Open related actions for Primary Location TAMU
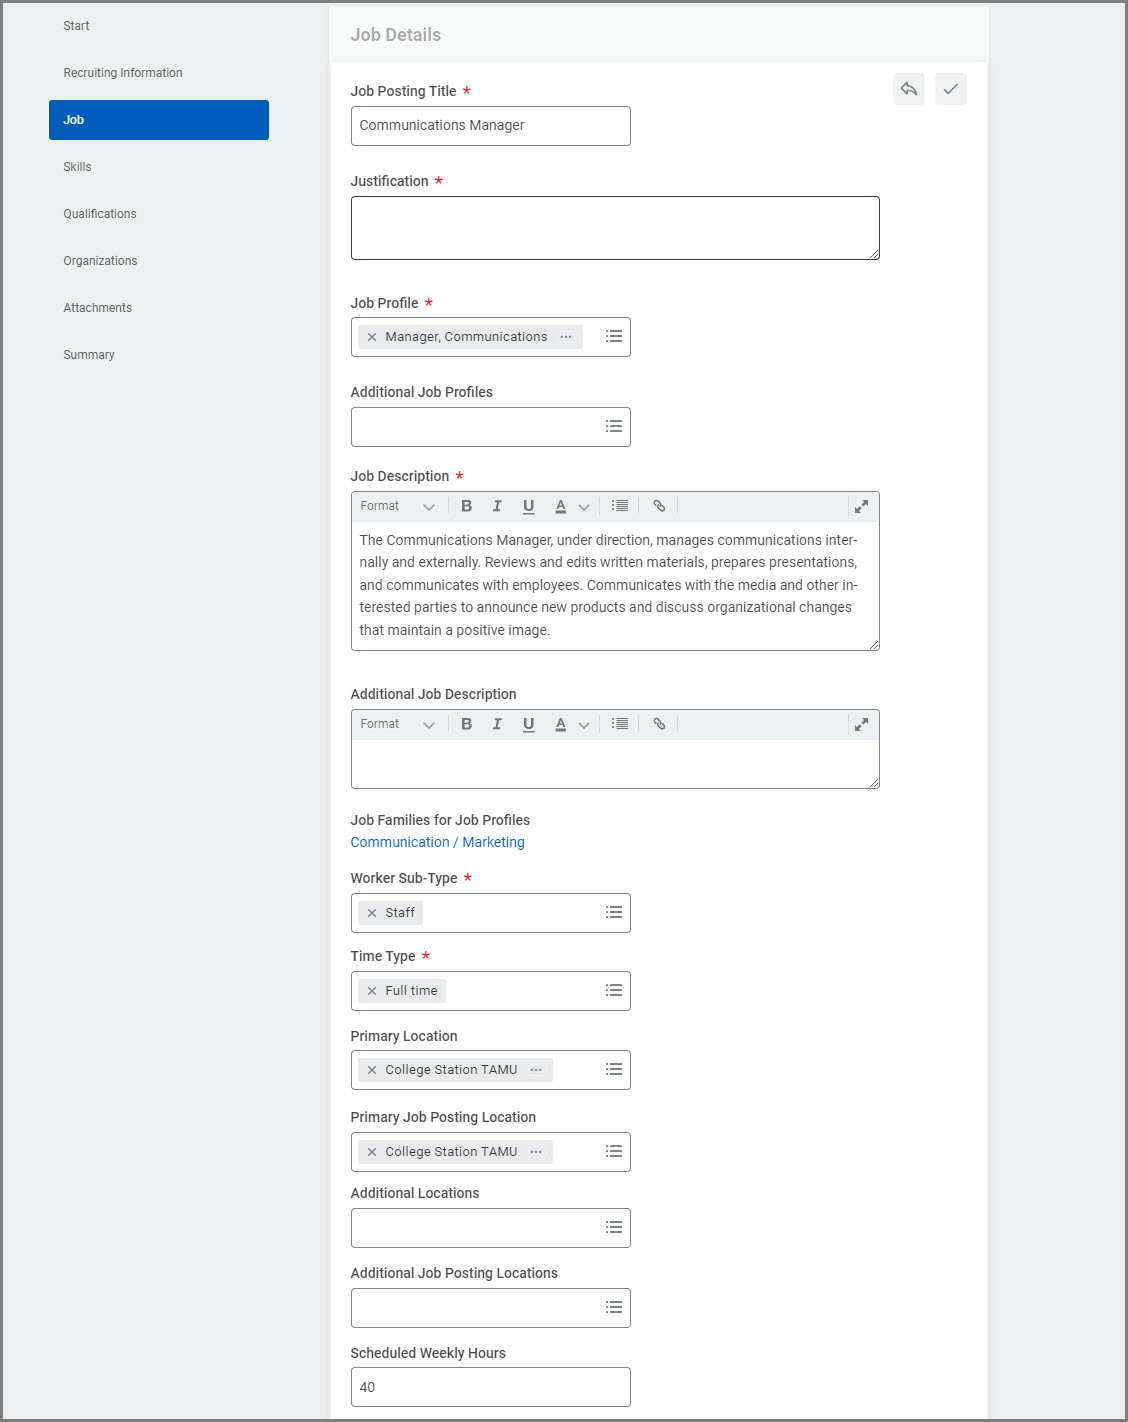 click(x=536, y=1070)
